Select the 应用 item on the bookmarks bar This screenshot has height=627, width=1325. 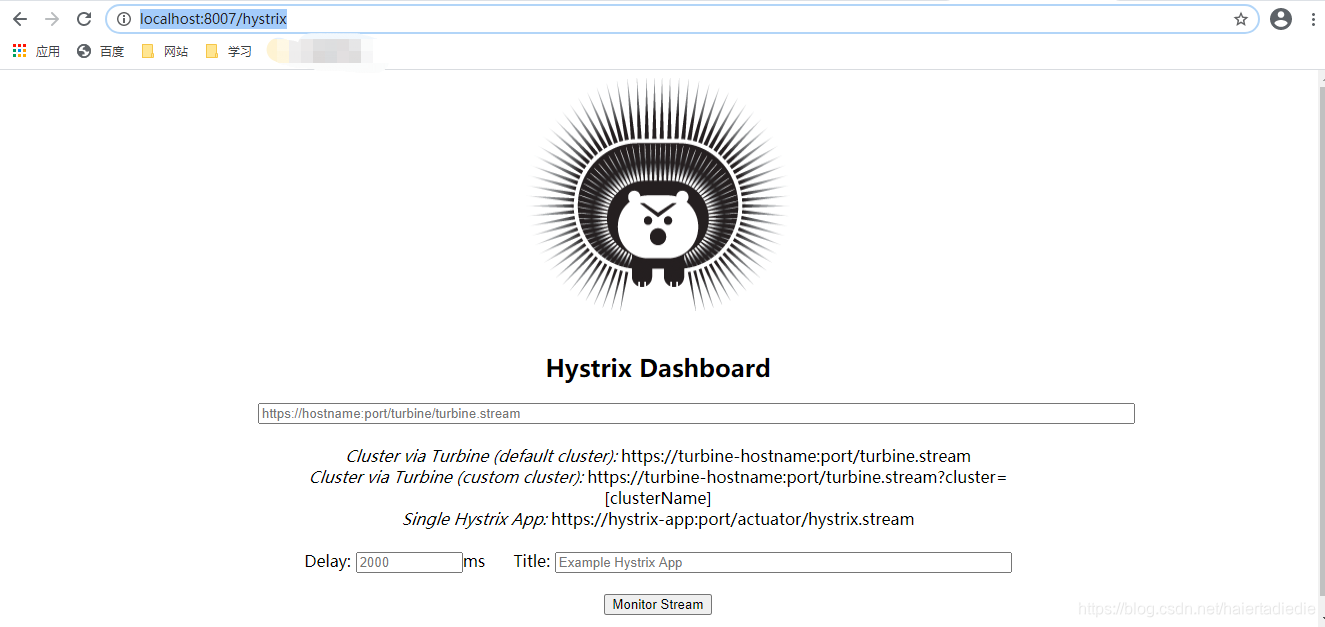pyautogui.click(x=47, y=51)
